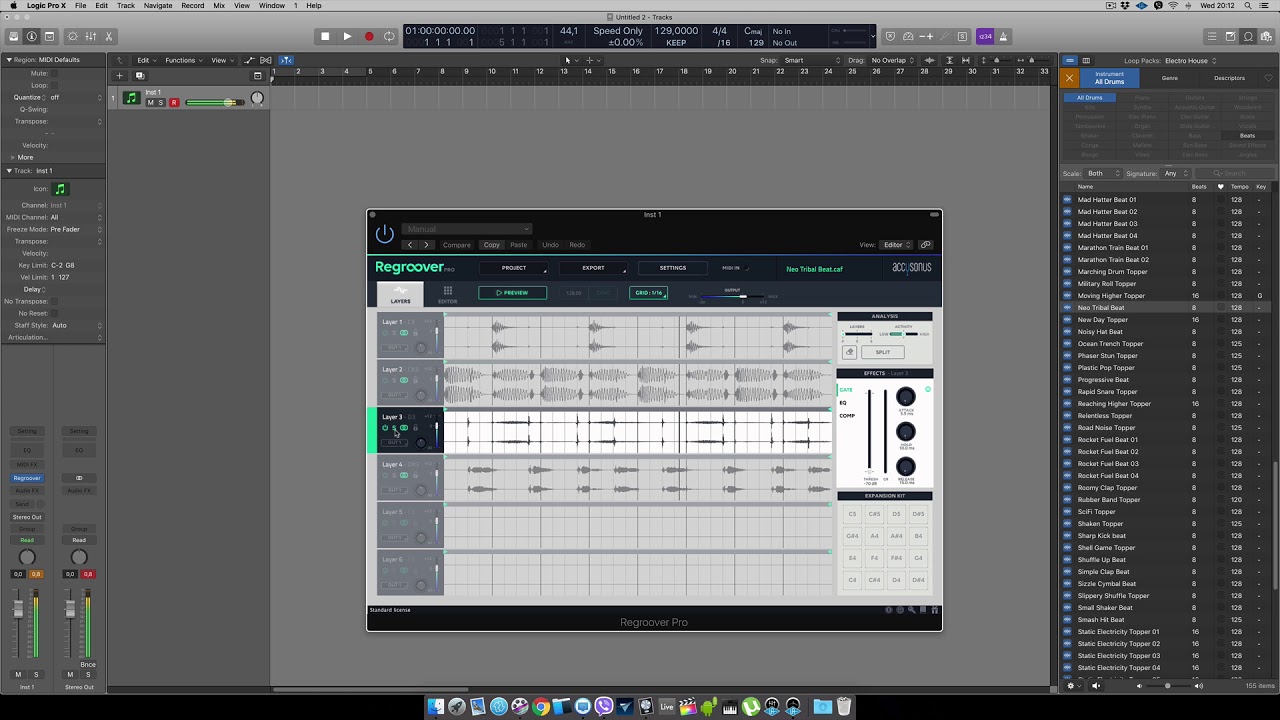Tick the region Mute checkbox in the Inspector
1280x720 pixels.
click(x=55, y=73)
